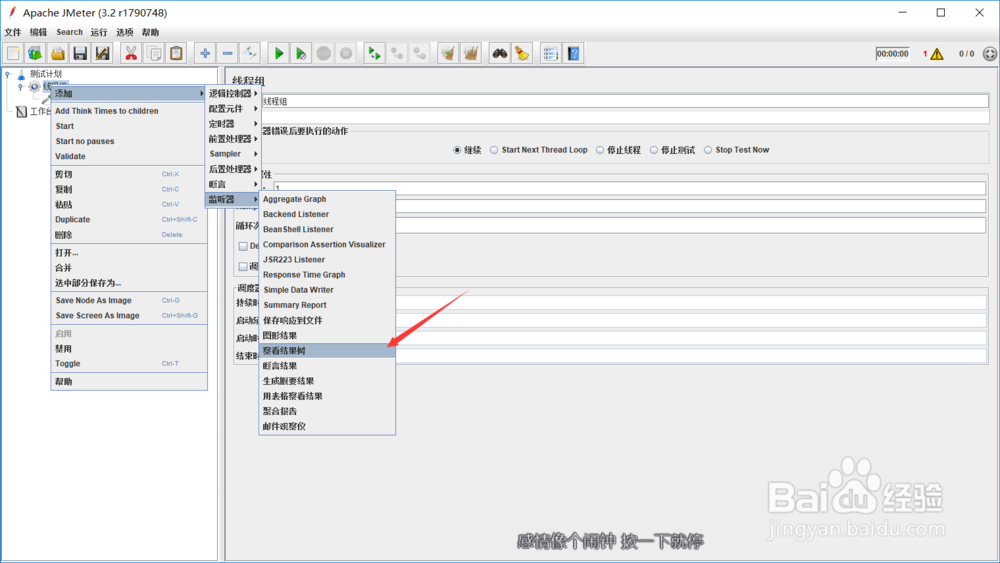Select the Stop Test Now radio
Viewport: 1000px width, 563px height.
(x=708, y=150)
